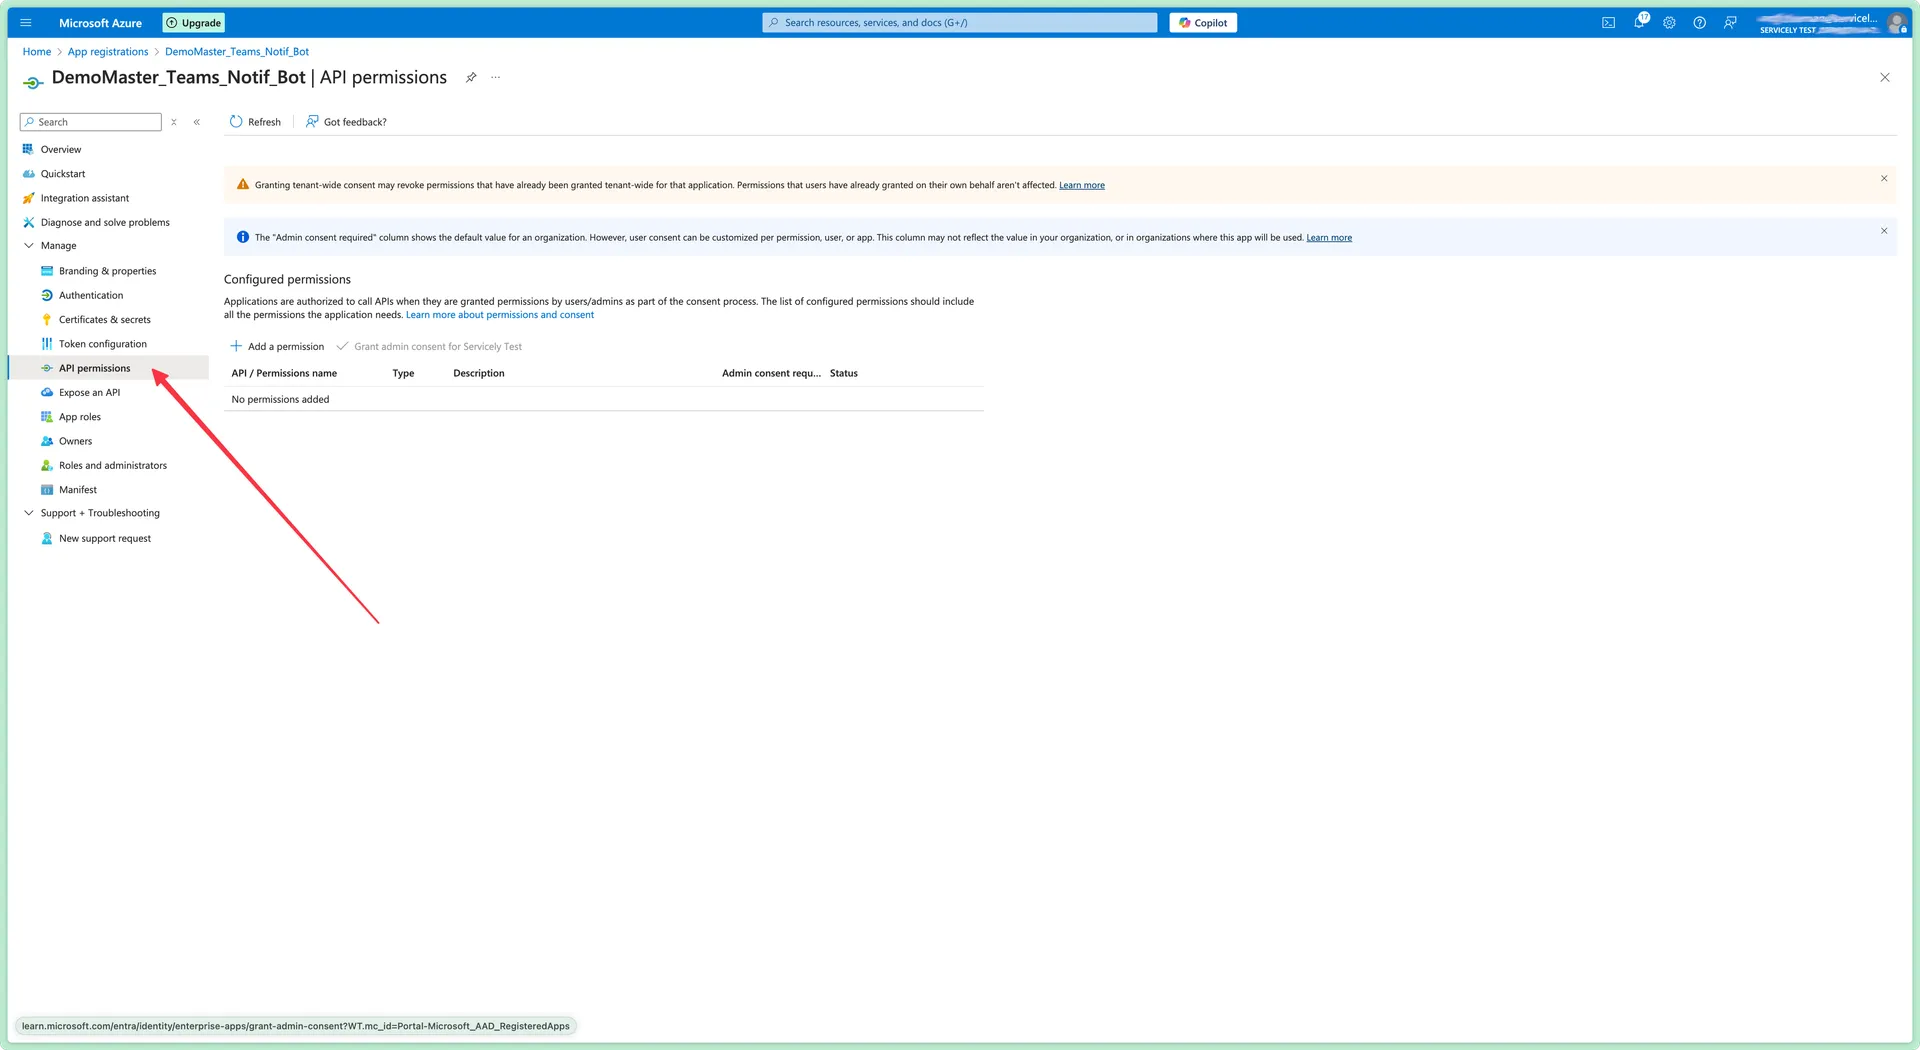Close the API permissions blade

pos(1885,77)
